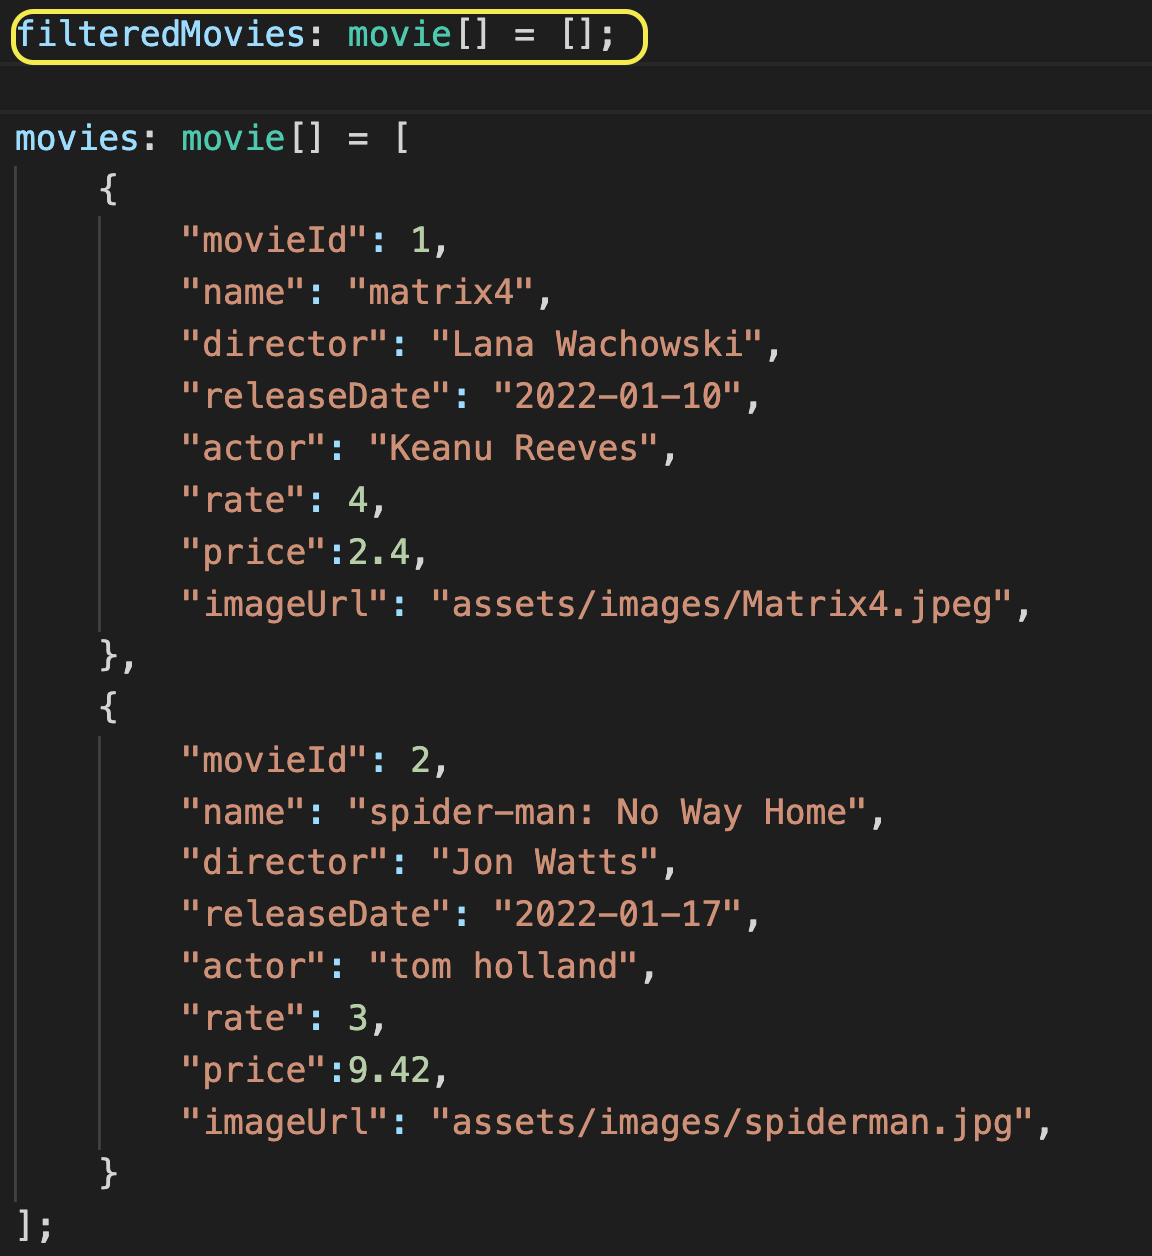Click the "spider-man: No Way Home" name value
The width and height of the screenshot is (1152, 1256).
(x=607, y=812)
